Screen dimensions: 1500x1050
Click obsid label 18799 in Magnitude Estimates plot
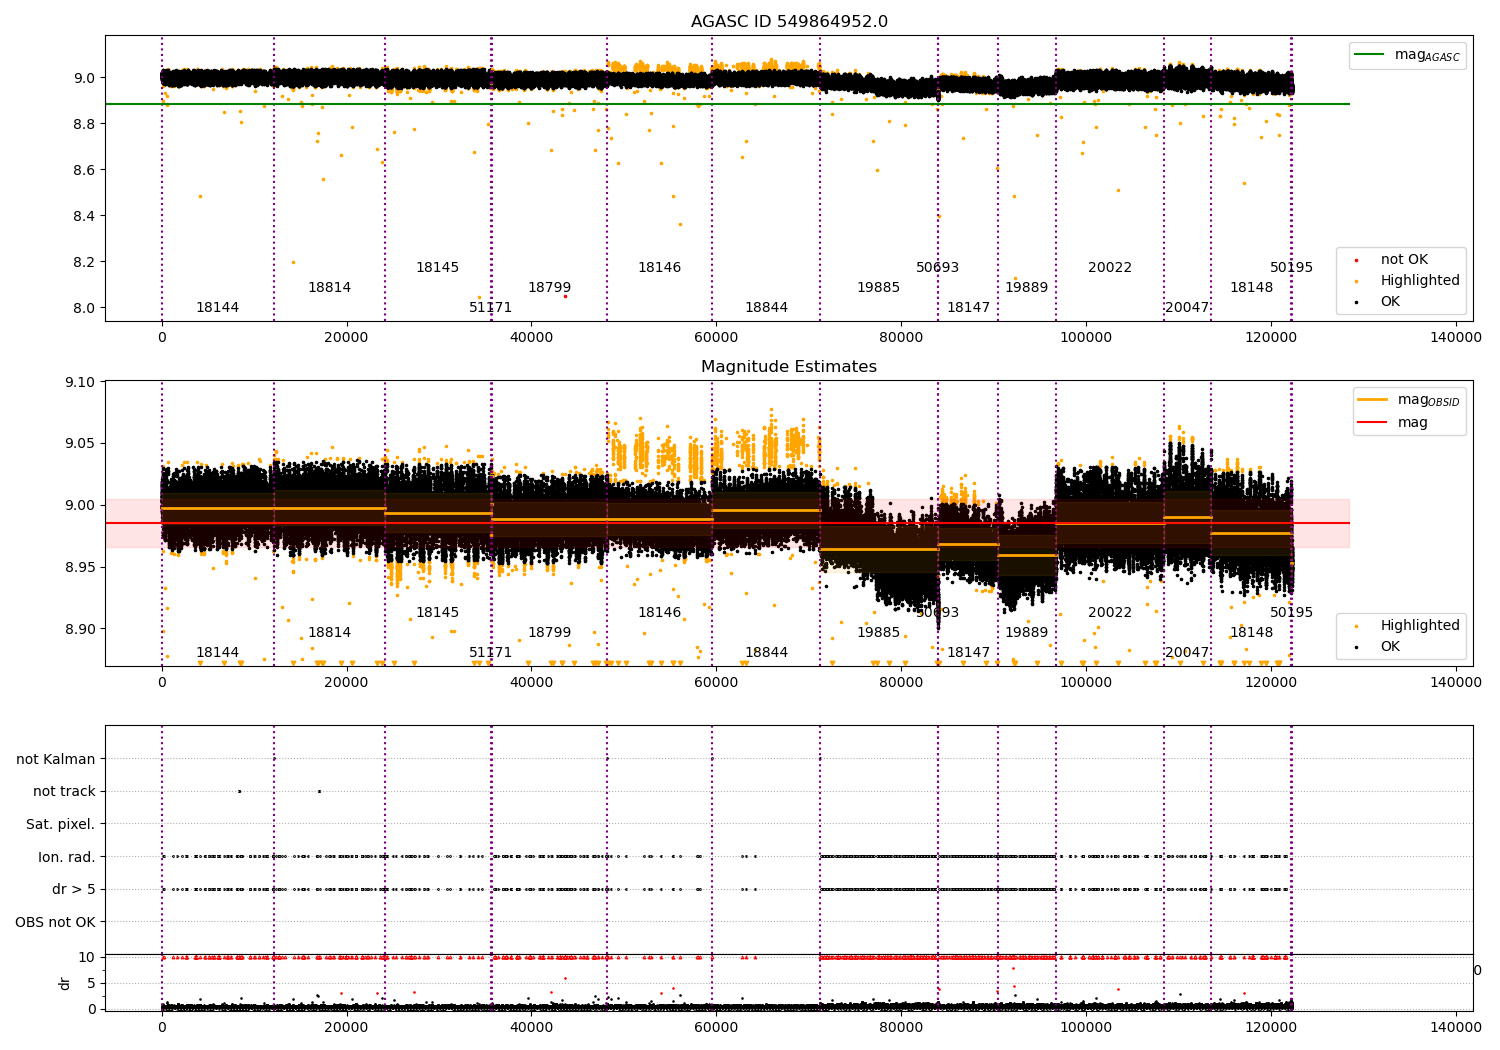point(549,633)
